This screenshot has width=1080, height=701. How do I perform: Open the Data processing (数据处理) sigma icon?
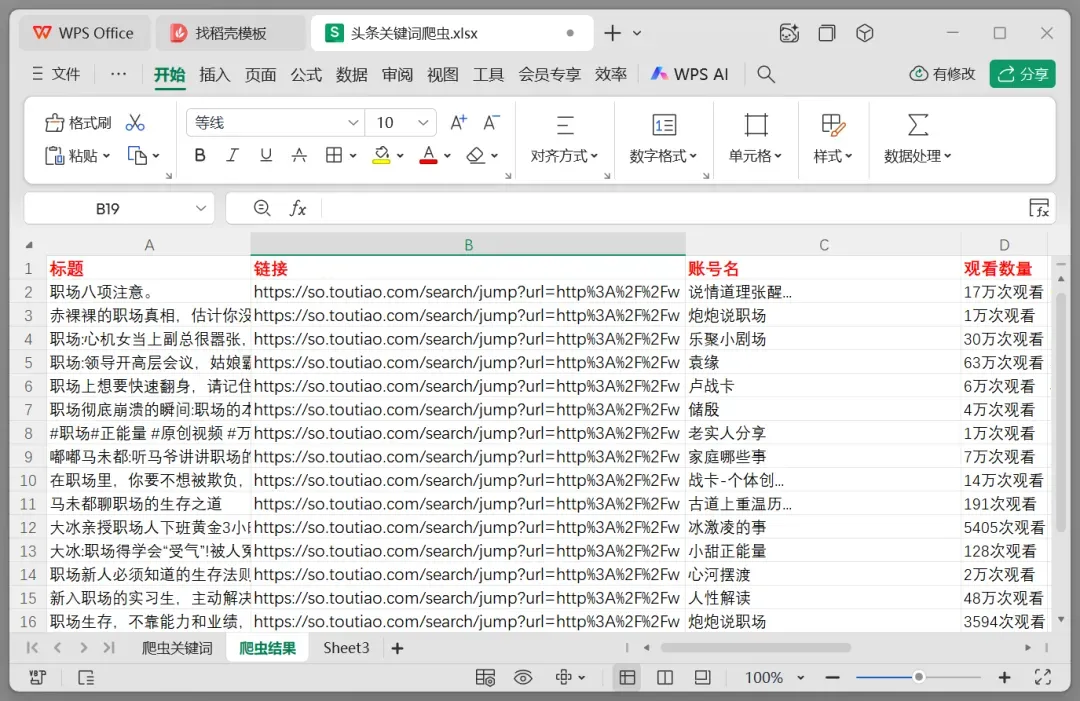(917, 125)
